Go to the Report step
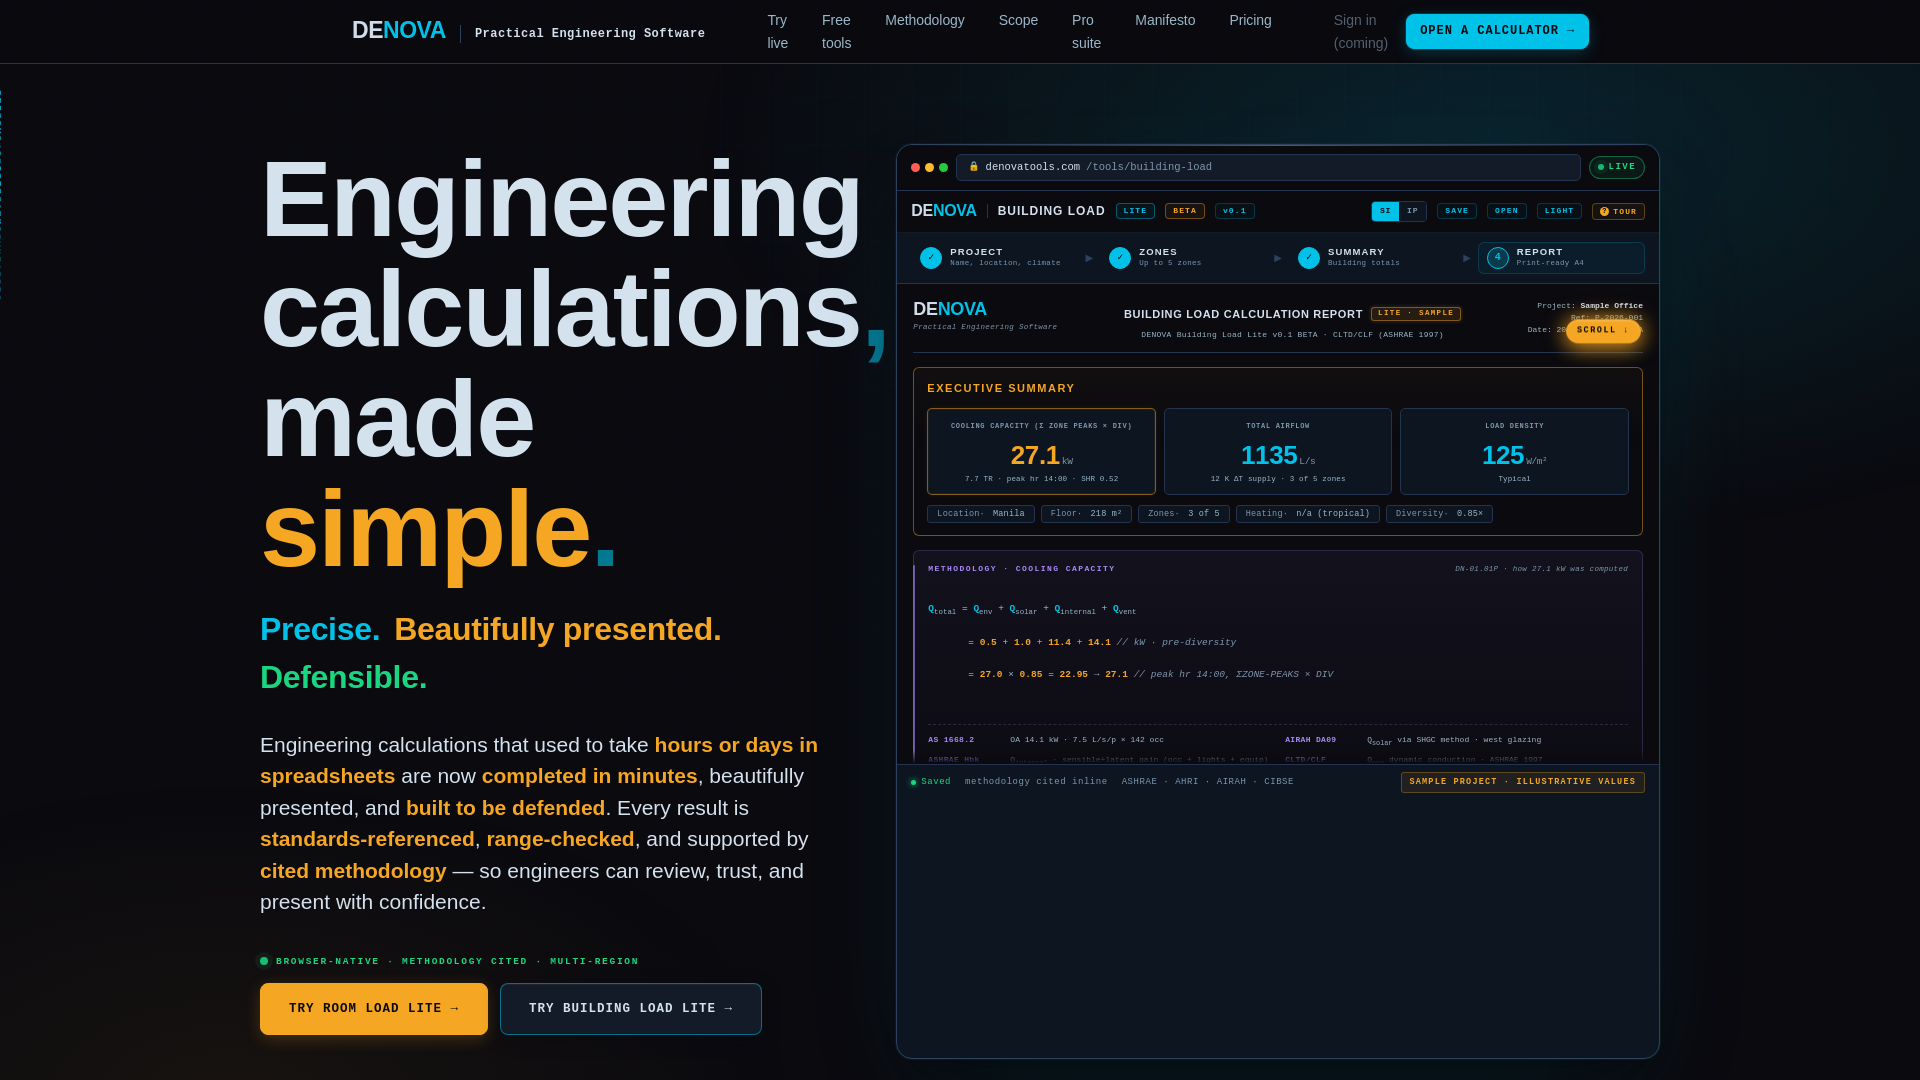The height and width of the screenshot is (1080, 1920). tap(1561, 258)
